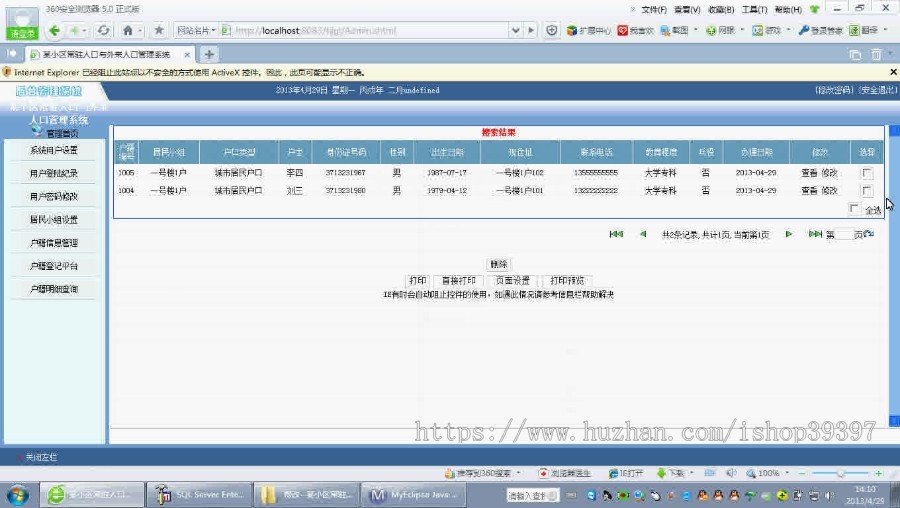Click the 翻译 translate toolbar icon
The height and width of the screenshot is (508, 900).
[864, 30]
